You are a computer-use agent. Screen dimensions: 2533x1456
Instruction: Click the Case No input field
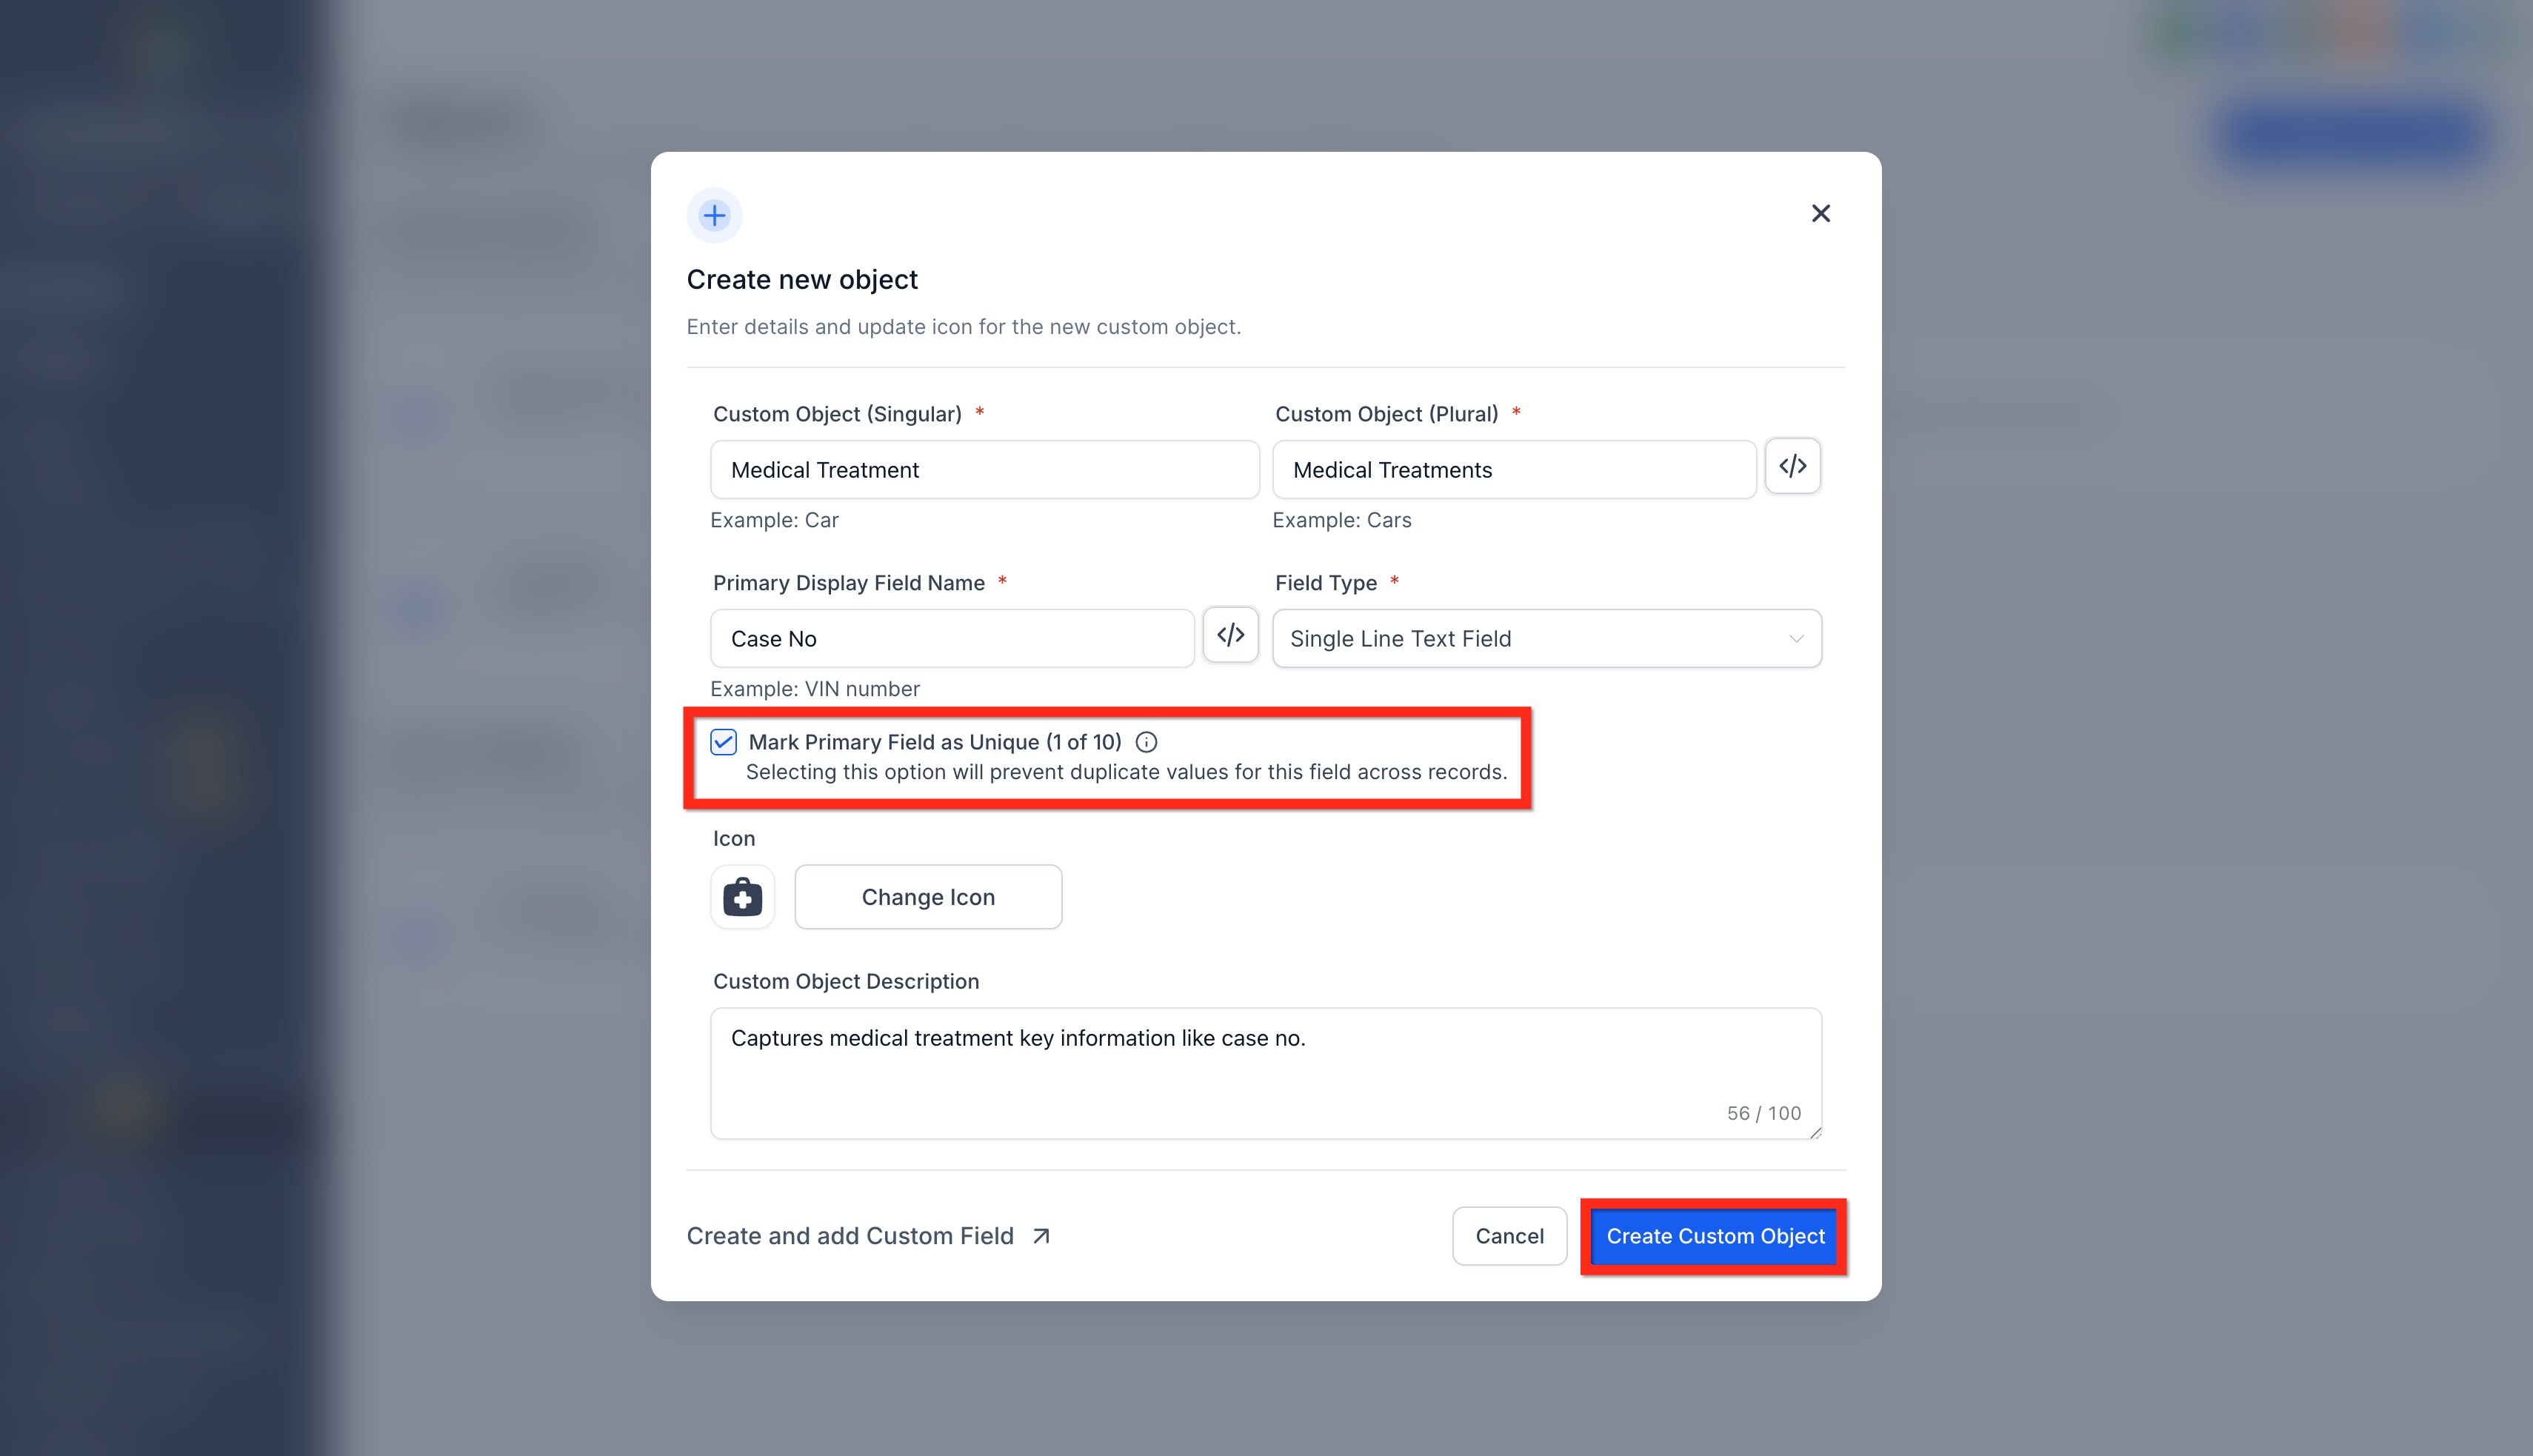[952, 638]
